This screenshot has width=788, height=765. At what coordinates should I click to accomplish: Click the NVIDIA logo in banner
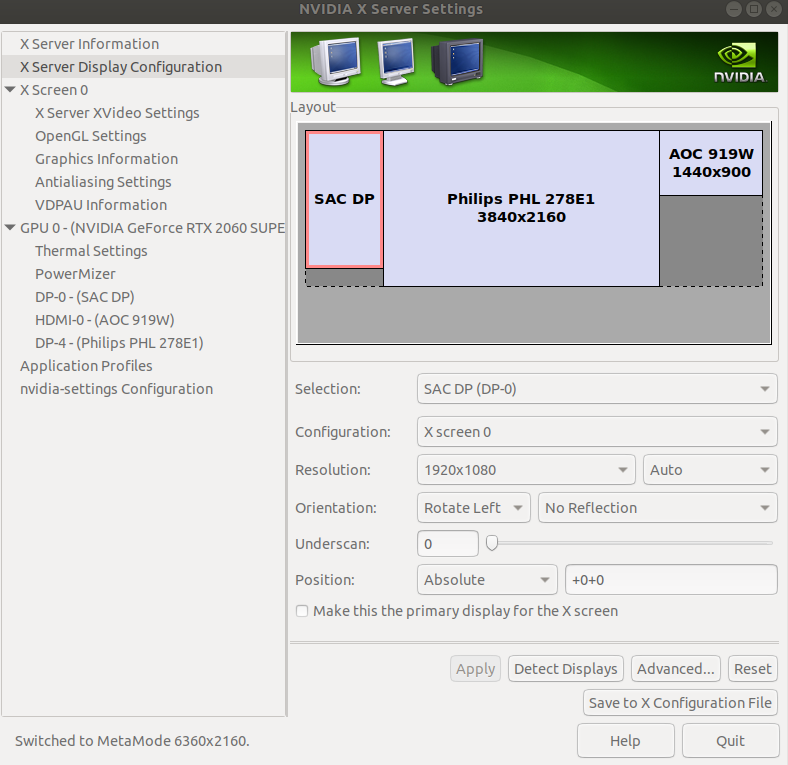coord(740,63)
